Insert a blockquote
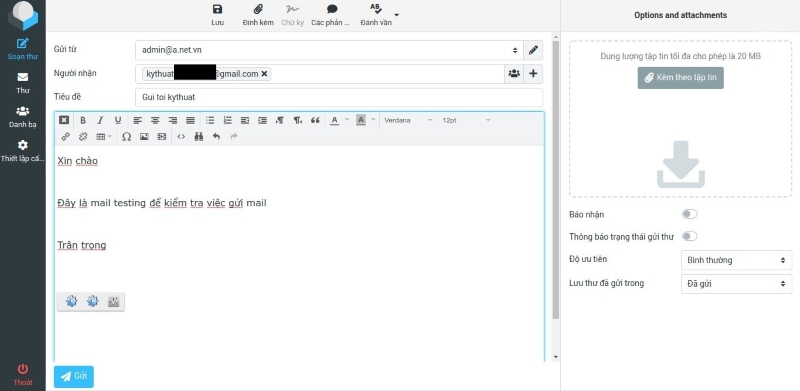The height and width of the screenshot is (391, 800). [315, 120]
